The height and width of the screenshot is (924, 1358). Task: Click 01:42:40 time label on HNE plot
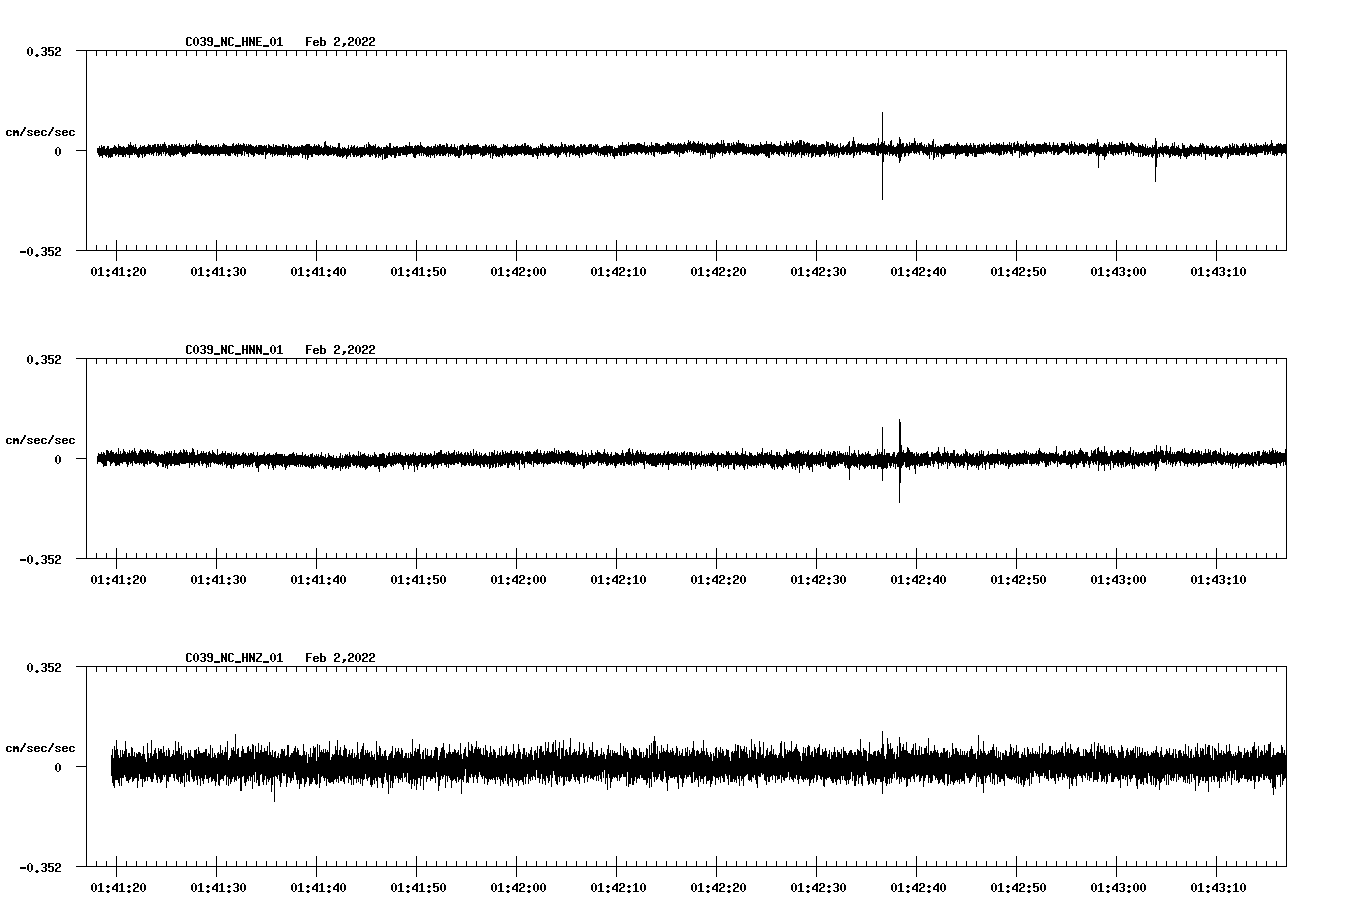918,272
